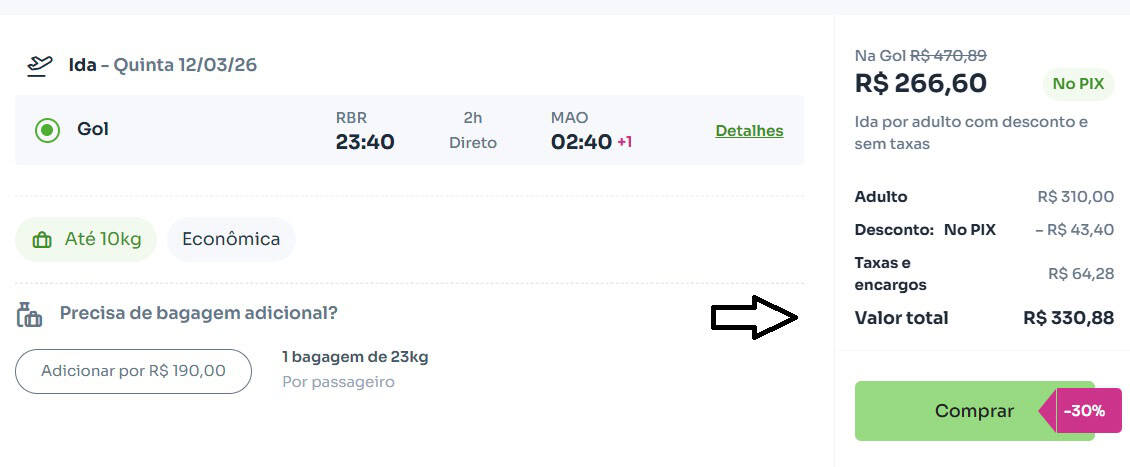Viewport: 1130px width, 467px height.
Task: Click Adicionar por R$ 190,00 button
Action: pyautogui.click(x=133, y=371)
